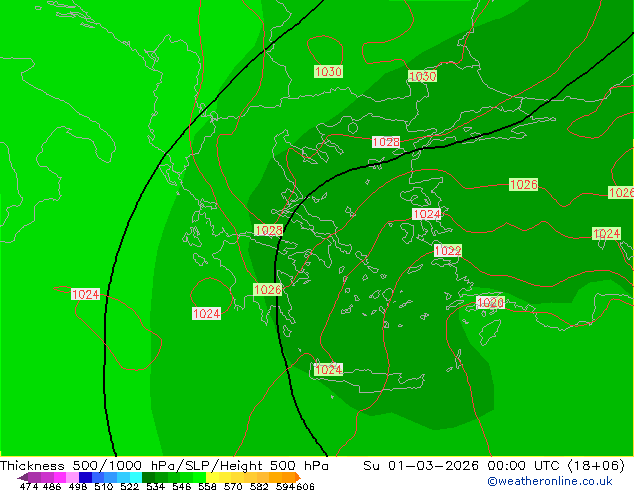Click the cyan legend swatch beside 522
The height and width of the screenshot is (490, 634).
(136, 477)
